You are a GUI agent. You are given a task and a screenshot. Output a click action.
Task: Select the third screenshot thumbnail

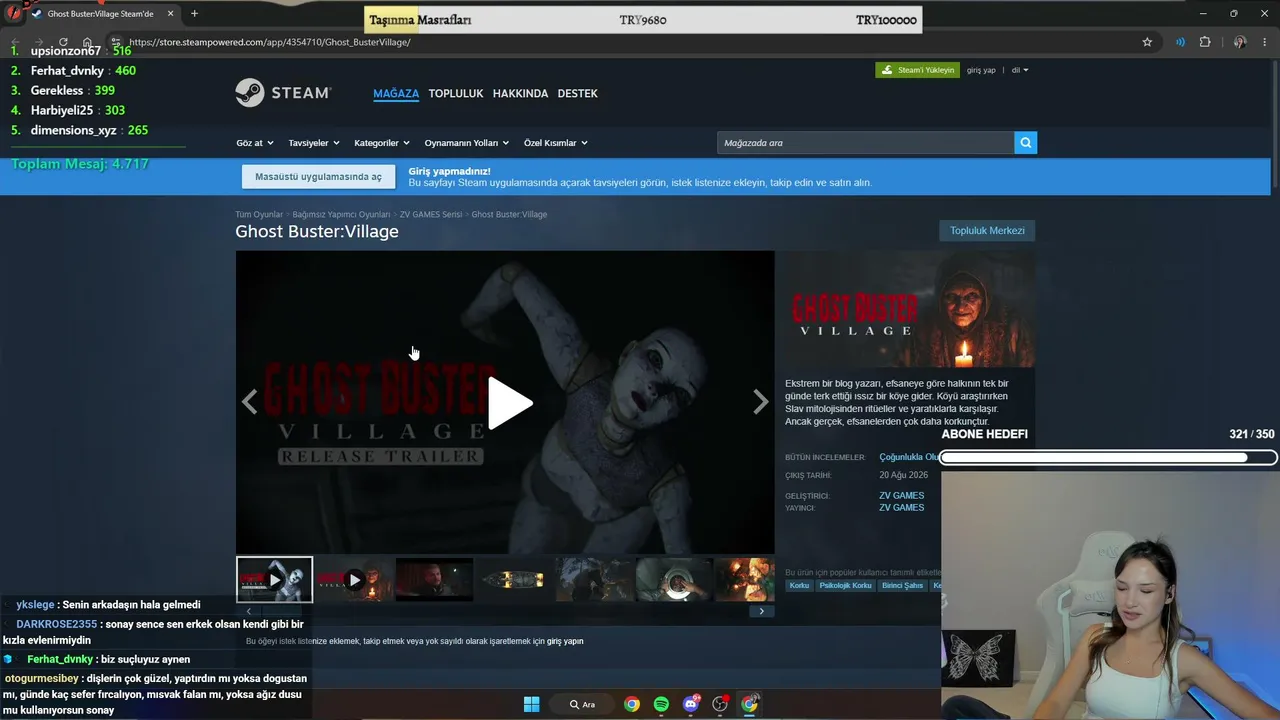(434, 580)
